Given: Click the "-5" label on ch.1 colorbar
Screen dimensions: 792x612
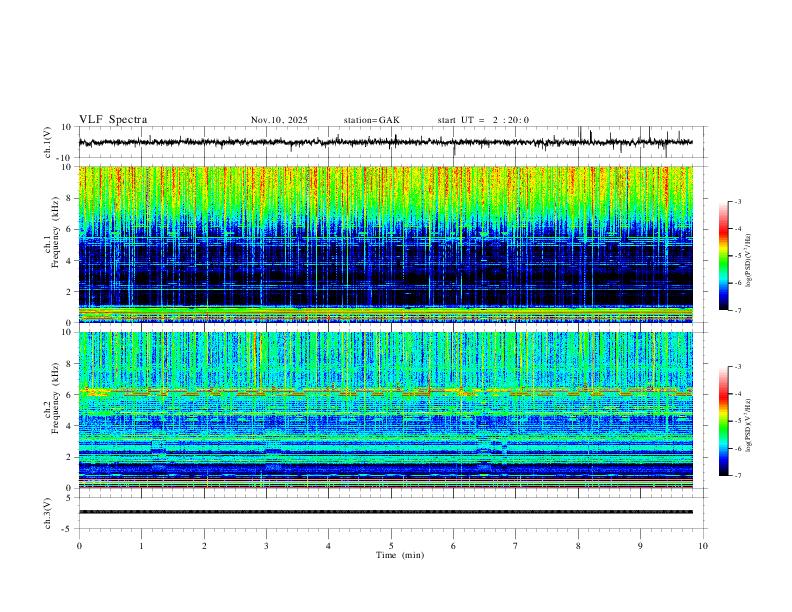Looking at the screenshot, I should coord(738,256).
